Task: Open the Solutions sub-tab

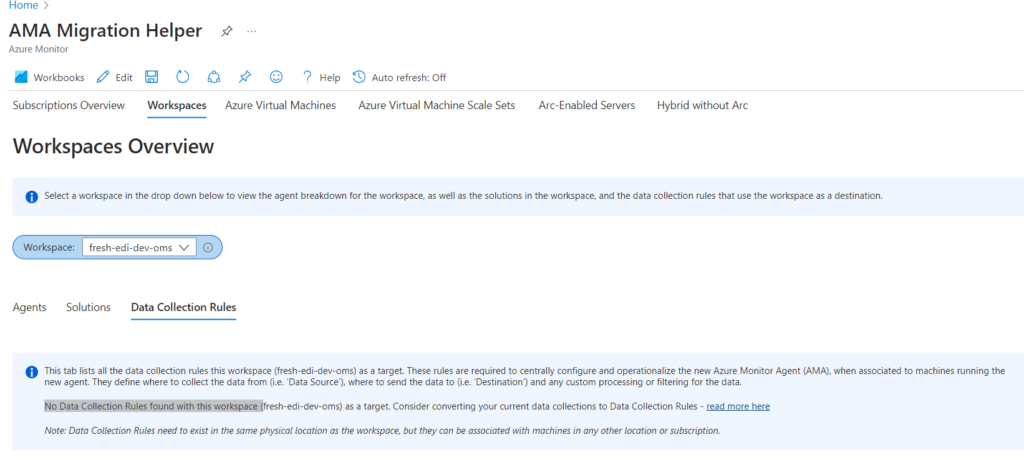Action: pyautogui.click(x=88, y=307)
